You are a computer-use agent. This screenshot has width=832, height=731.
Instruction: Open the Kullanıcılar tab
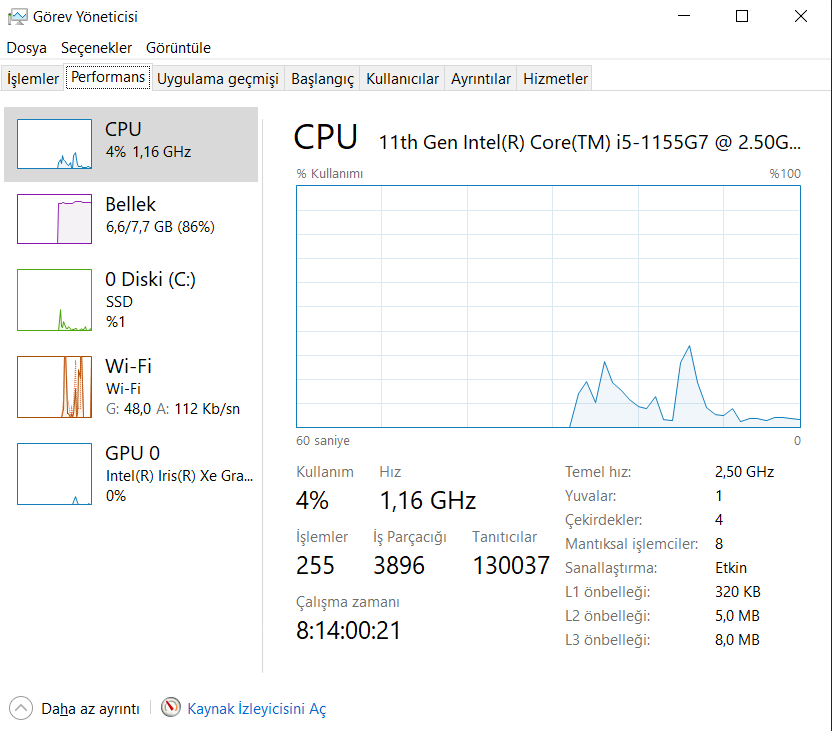(x=402, y=79)
